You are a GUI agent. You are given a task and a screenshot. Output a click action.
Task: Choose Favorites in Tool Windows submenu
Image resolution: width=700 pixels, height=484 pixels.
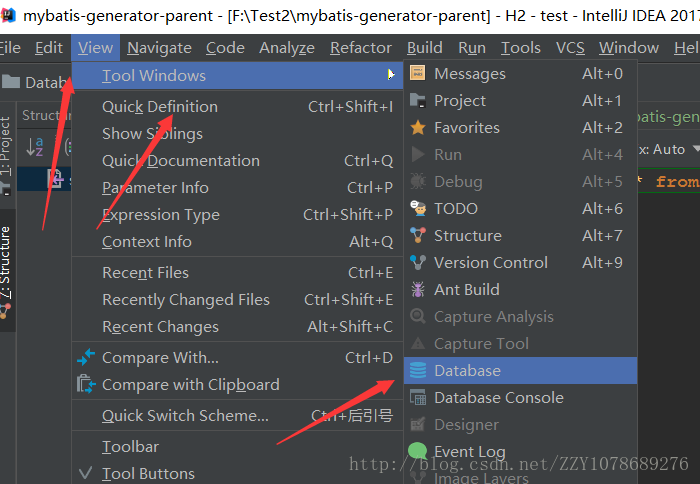521,128
